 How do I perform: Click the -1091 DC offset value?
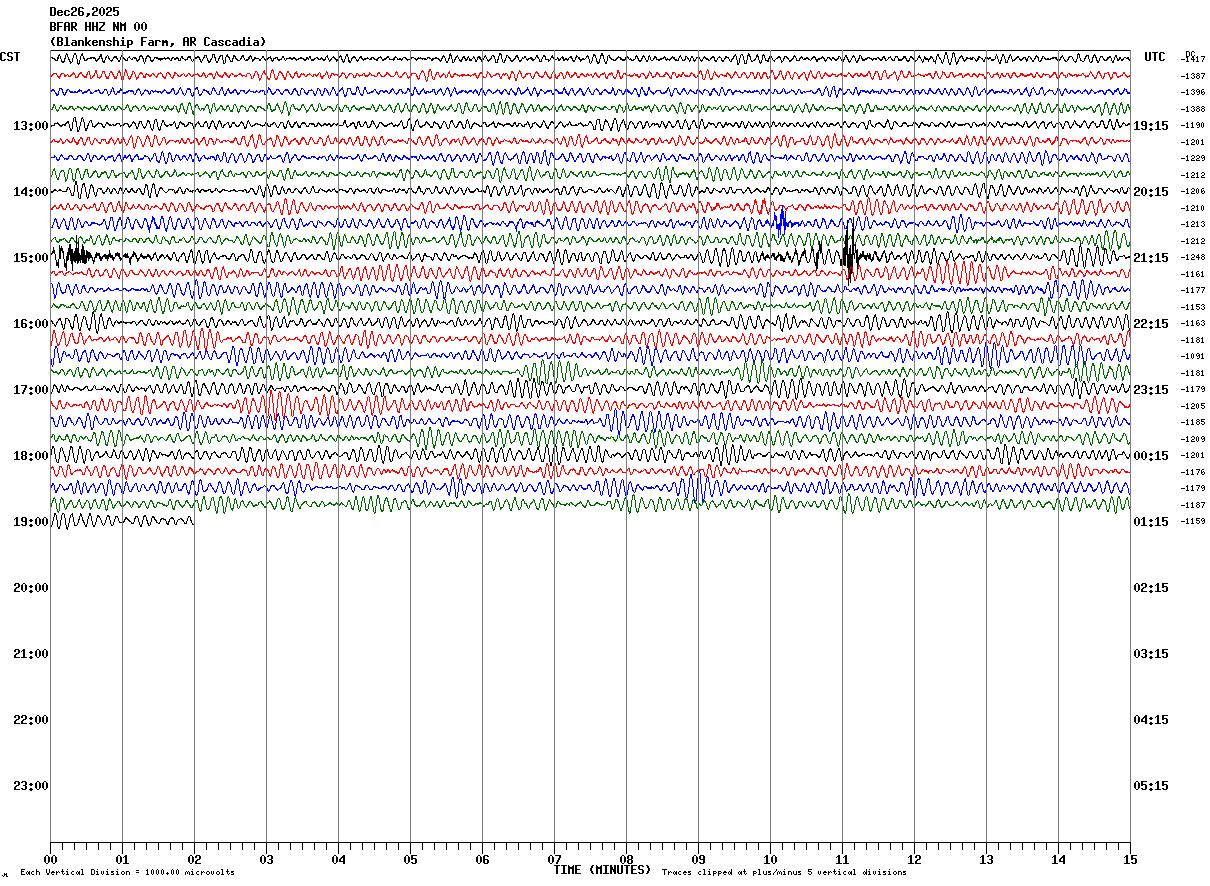pos(1193,357)
